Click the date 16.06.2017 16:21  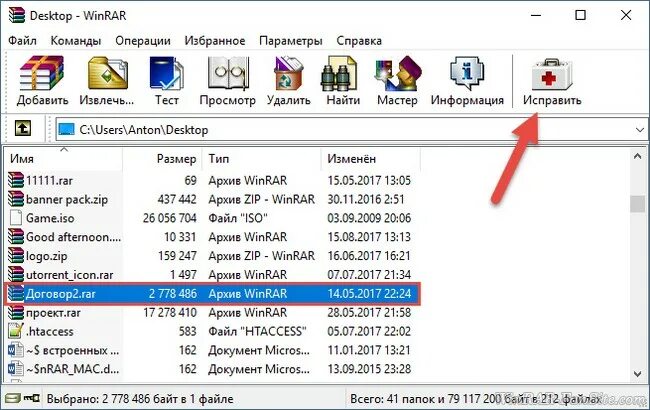click(369, 256)
